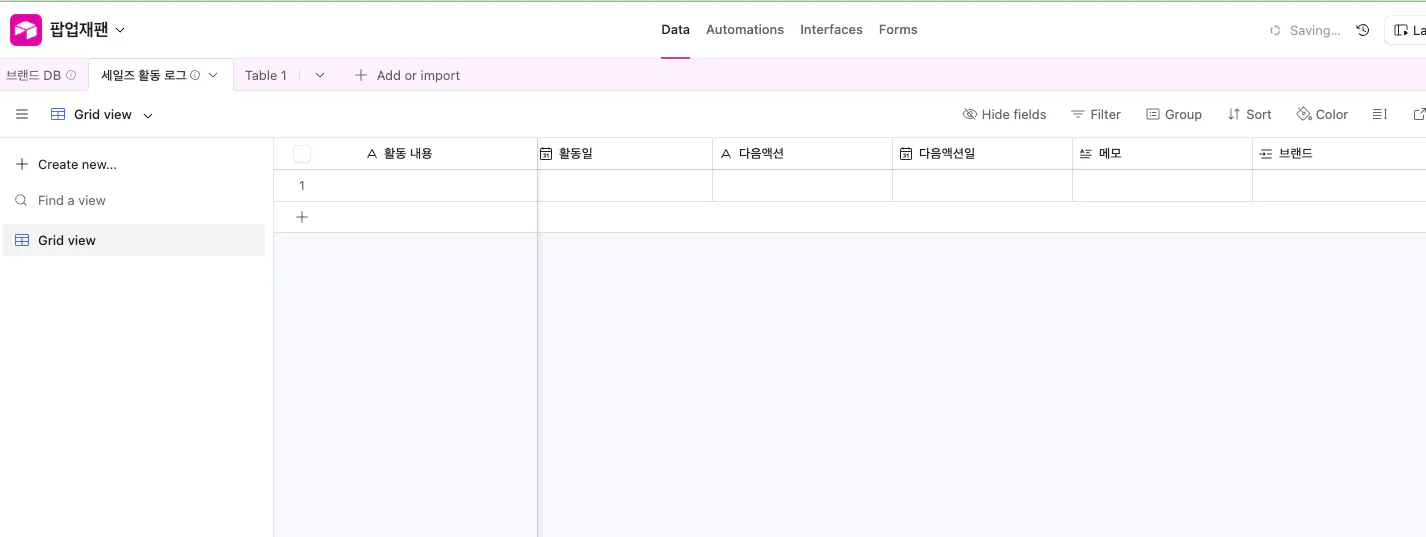Screen dimensions: 1426x537
Task: Click the share view icon
Action: (1419, 114)
